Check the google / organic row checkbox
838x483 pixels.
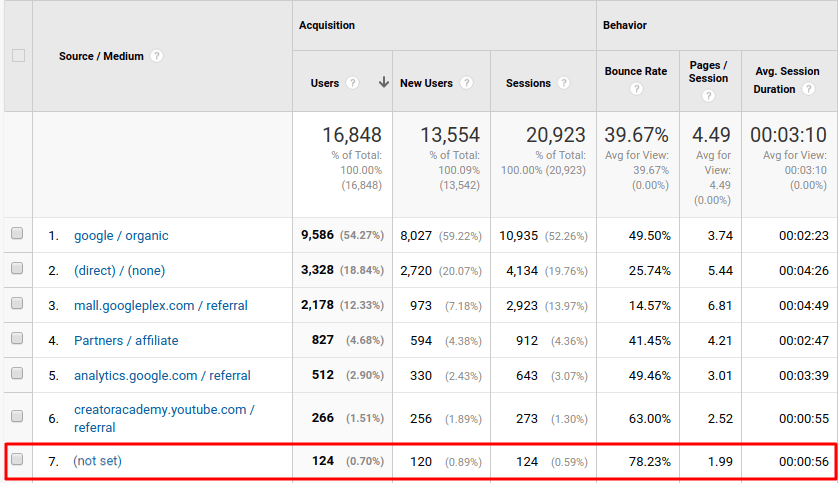click(x=17, y=235)
